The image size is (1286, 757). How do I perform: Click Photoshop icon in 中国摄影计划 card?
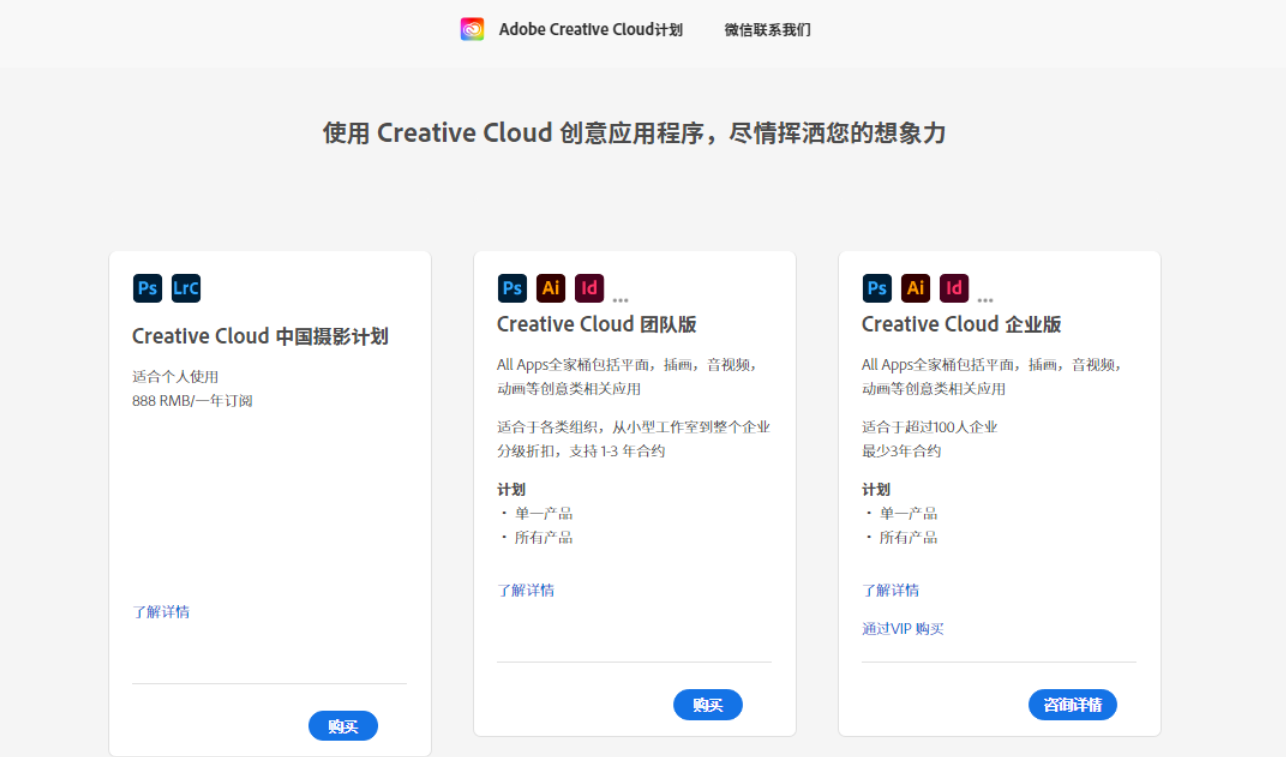[x=147, y=288]
